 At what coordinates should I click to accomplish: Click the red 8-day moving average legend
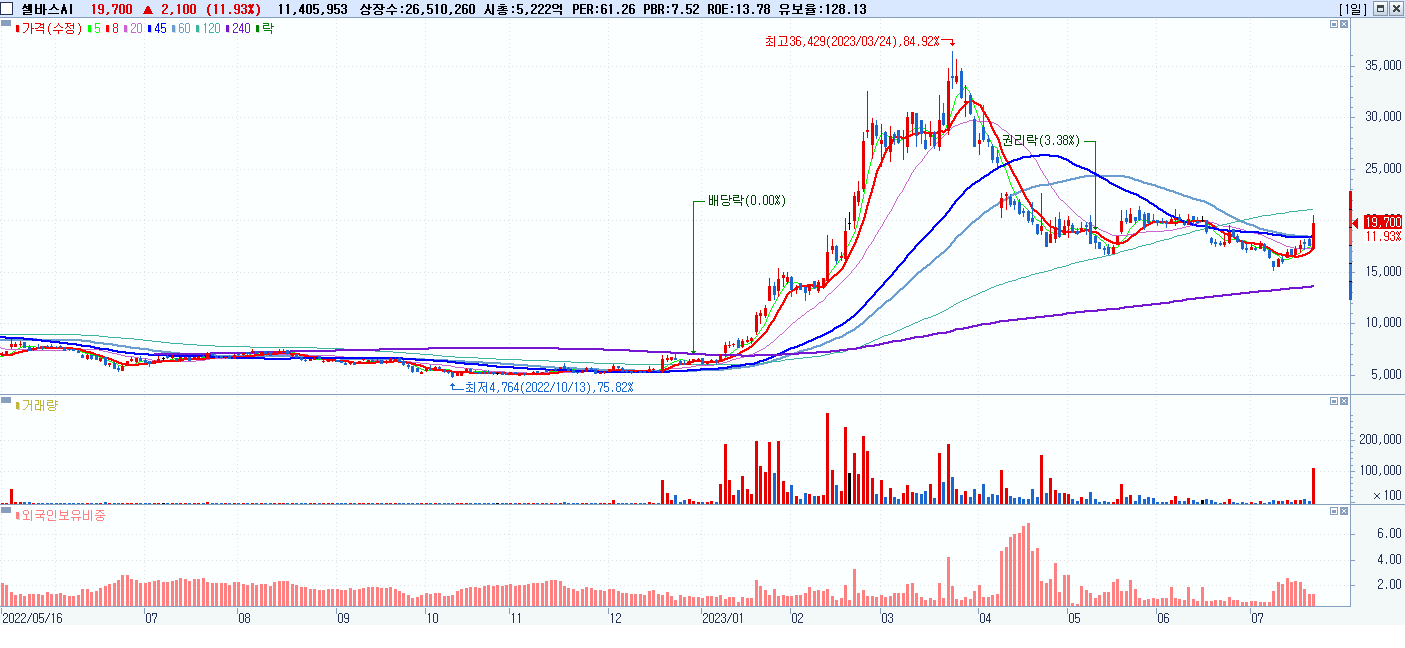(x=111, y=28)
